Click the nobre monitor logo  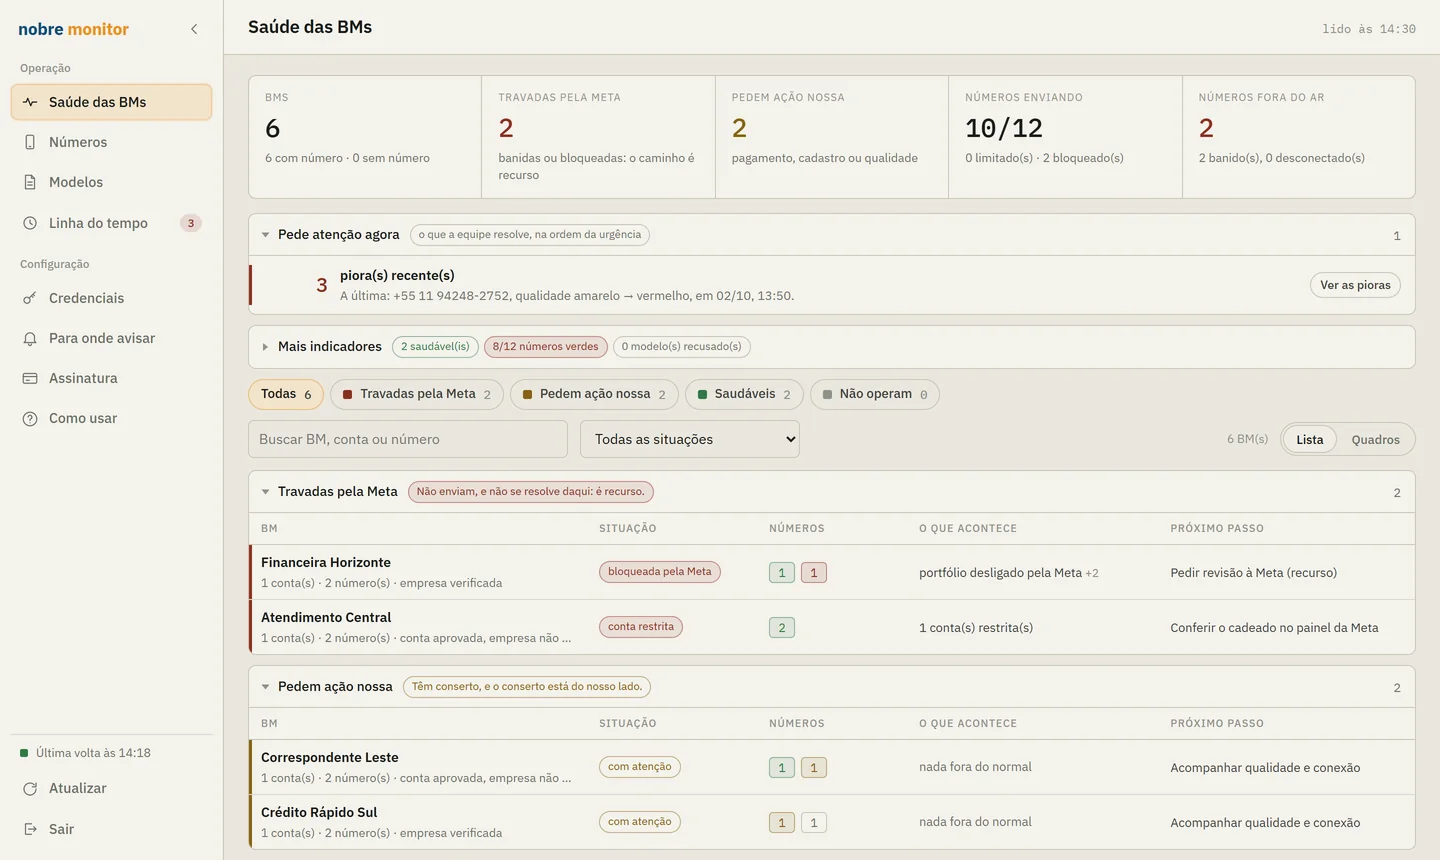[73, 29]
